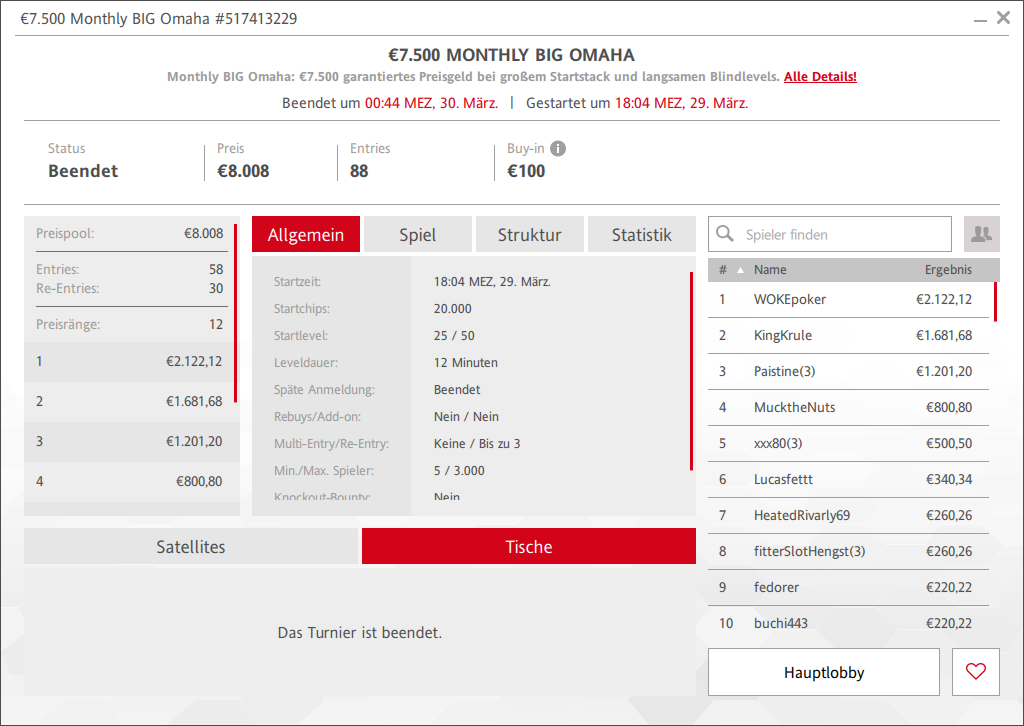The height and width of the screenshot is (726, 1024).
Task: Open the Struktur tab
Action: 529,235
